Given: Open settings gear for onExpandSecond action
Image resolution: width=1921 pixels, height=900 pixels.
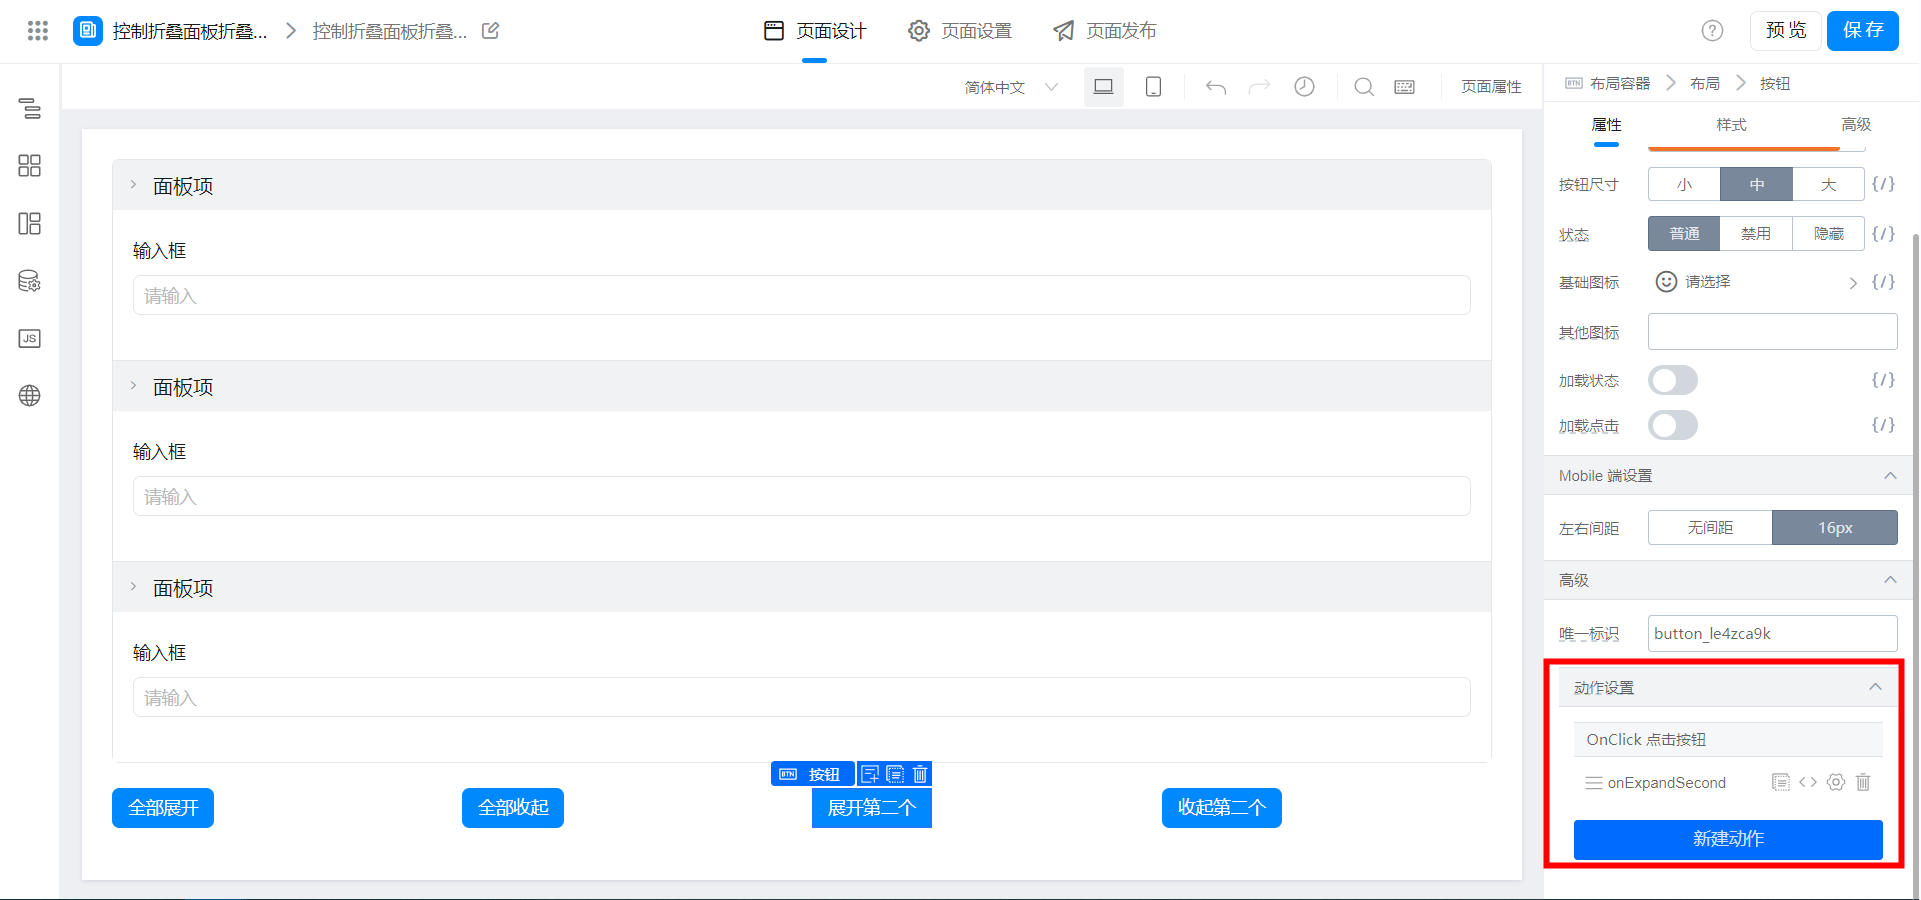Looking at the screenshot, I should (x=1836, y=782).
